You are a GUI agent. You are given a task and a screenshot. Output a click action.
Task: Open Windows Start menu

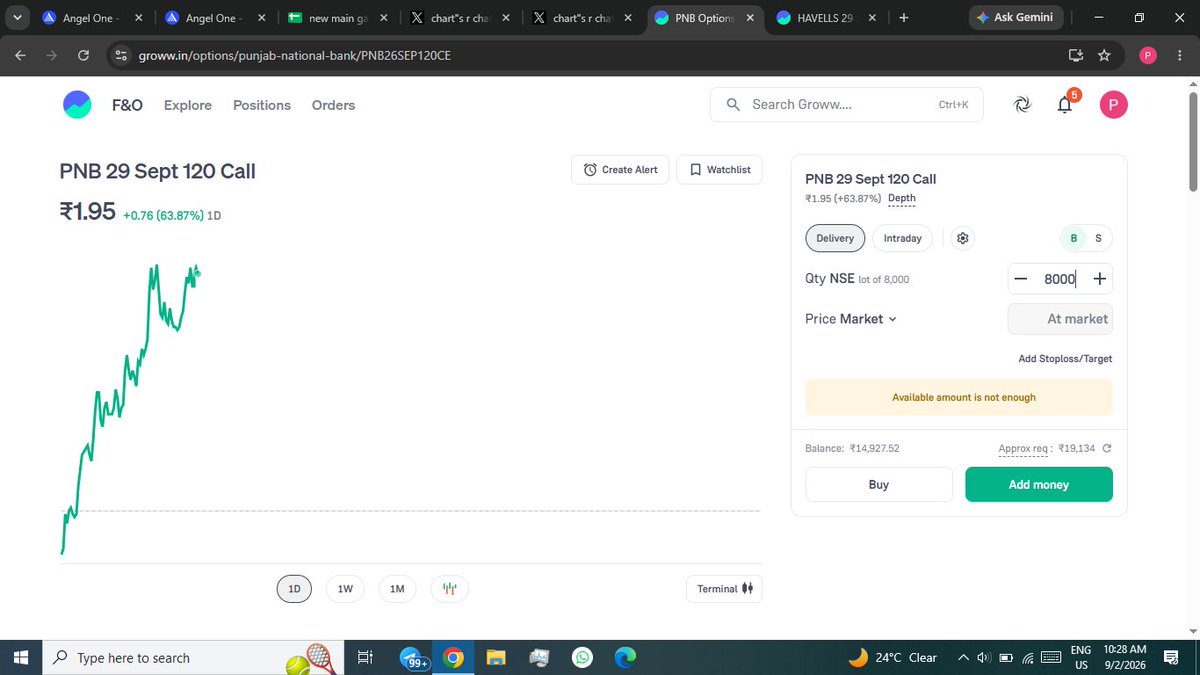pos(21,658)
